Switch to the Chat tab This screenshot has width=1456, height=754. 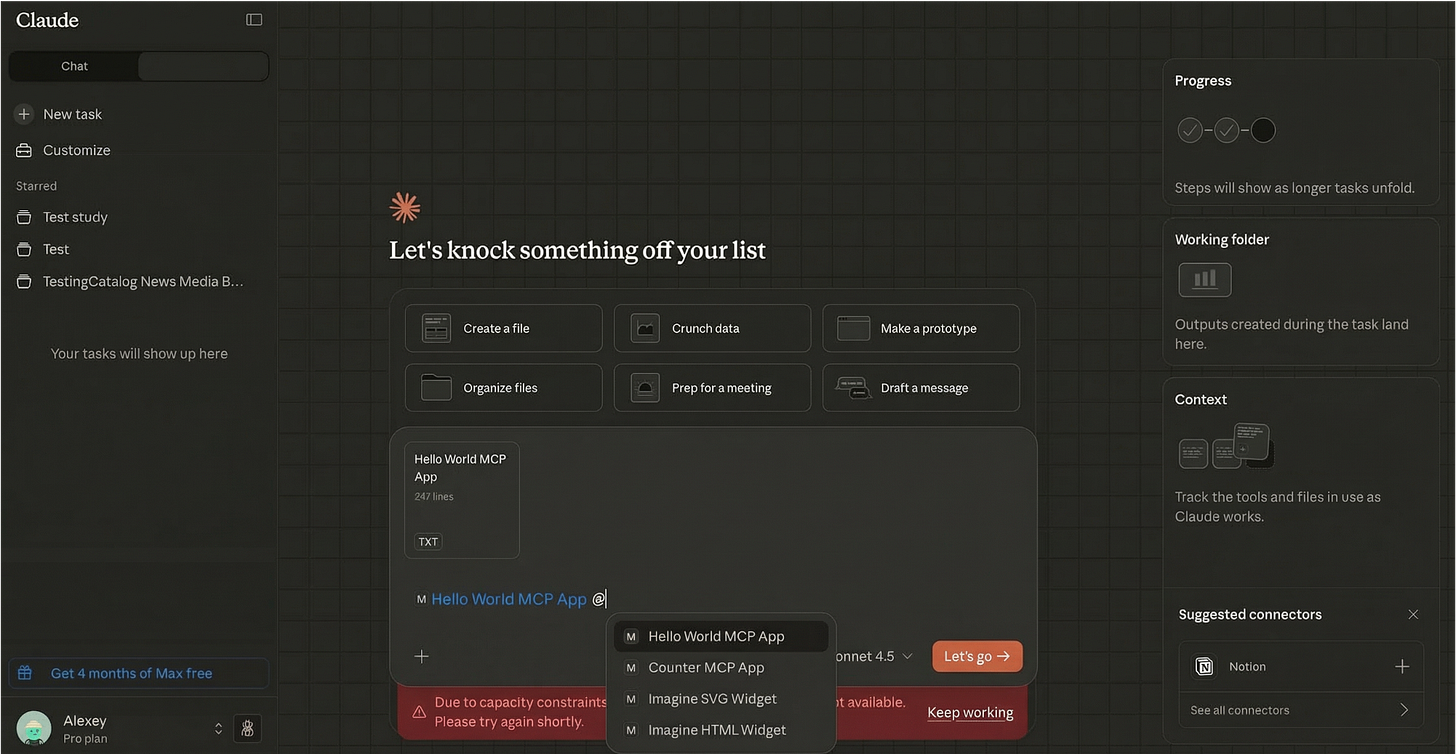(x=74, y=66)
